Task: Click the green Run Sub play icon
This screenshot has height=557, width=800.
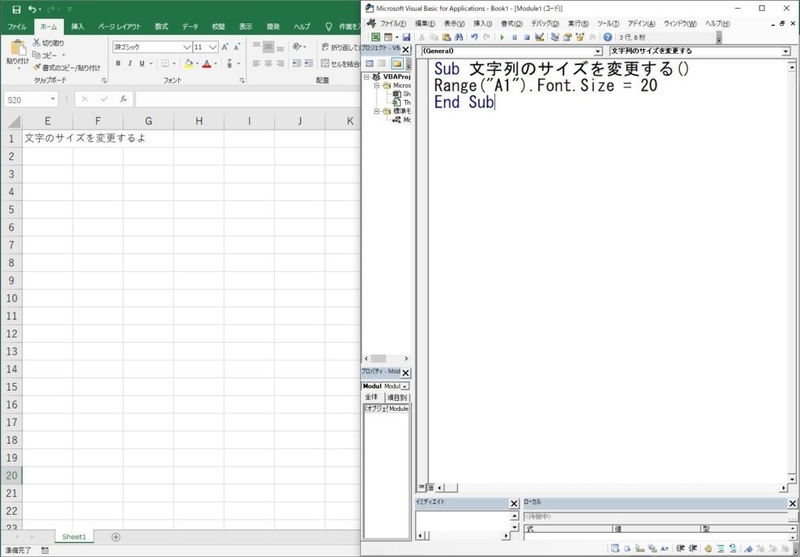Action: click(502, 37)
